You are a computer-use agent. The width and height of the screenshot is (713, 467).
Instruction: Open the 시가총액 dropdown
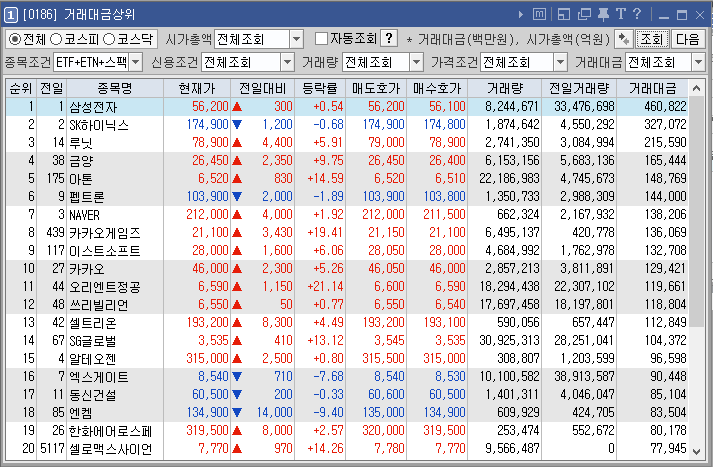pos(296,39)
